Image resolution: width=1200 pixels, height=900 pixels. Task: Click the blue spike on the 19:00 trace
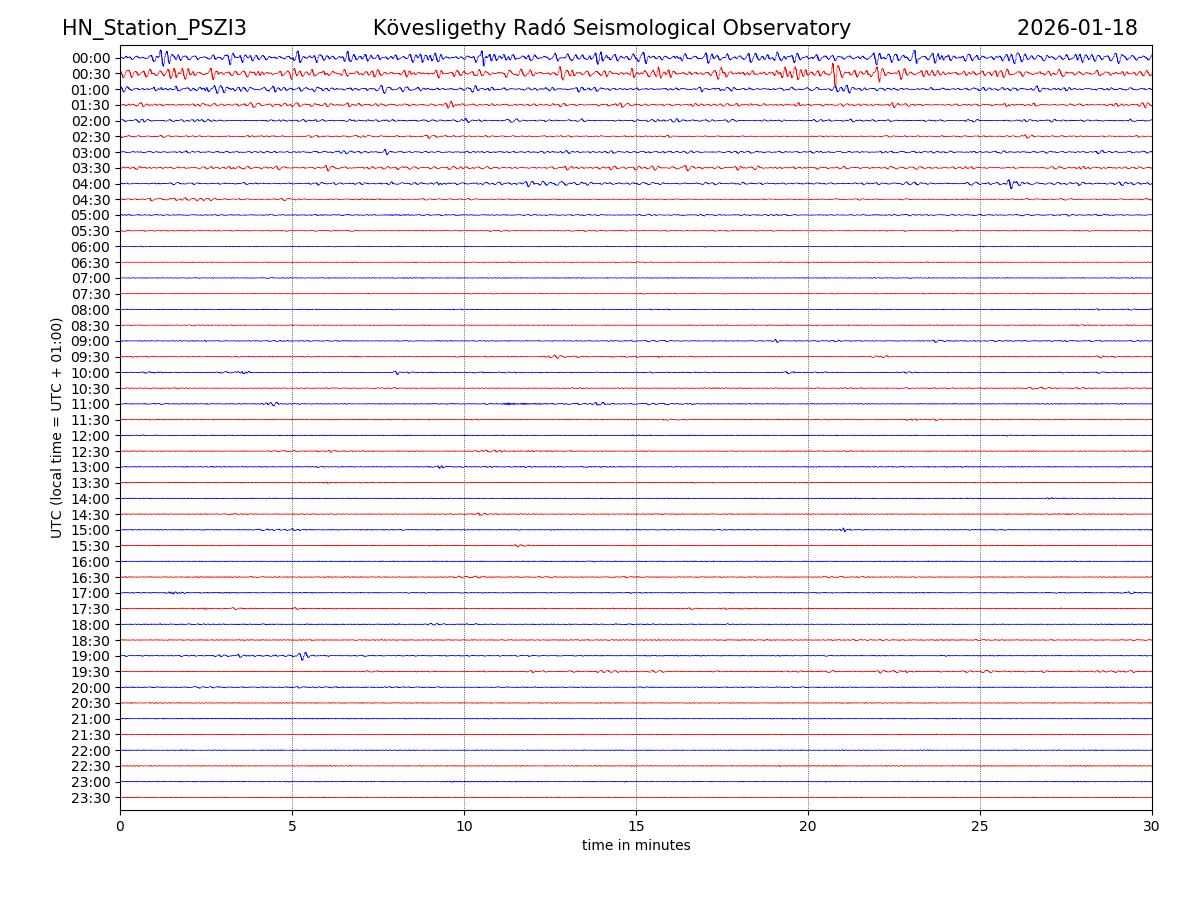(x=303, y=656)
